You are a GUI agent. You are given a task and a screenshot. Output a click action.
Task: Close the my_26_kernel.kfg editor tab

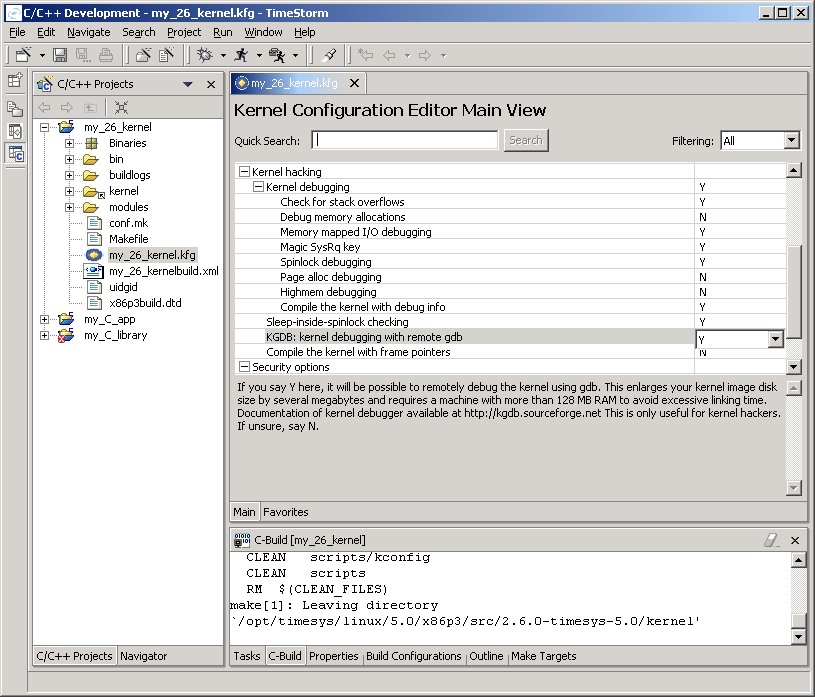(x=354, y=83)
